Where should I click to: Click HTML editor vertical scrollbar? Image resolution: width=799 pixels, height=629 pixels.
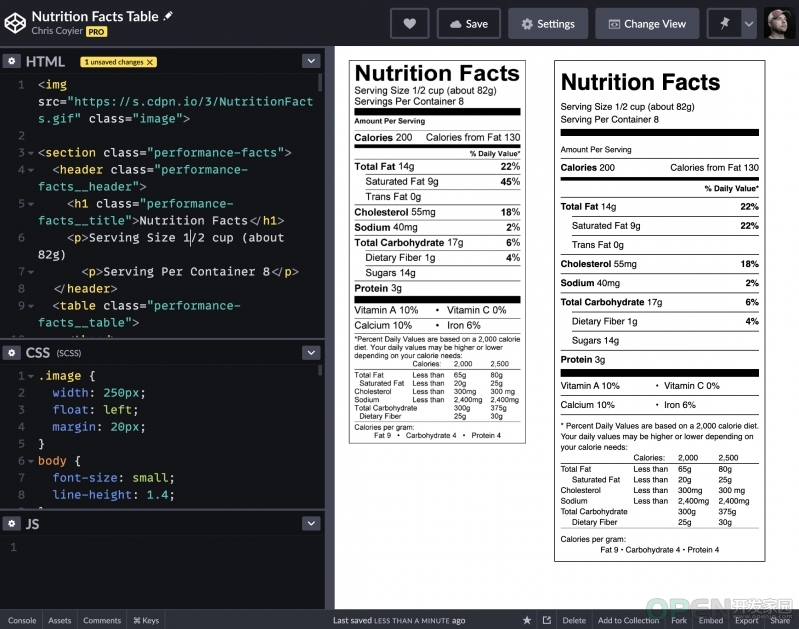(x=320, y=83)
